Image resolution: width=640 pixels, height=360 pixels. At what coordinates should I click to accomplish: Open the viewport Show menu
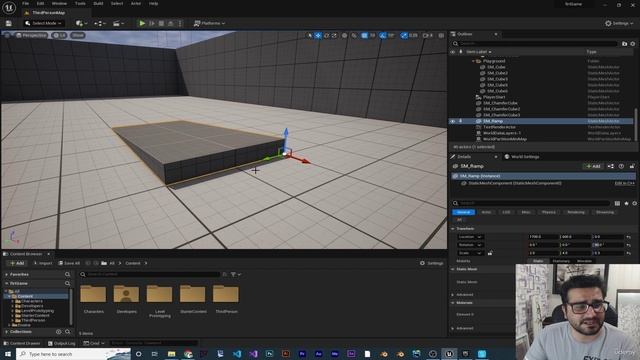point(78,36)
